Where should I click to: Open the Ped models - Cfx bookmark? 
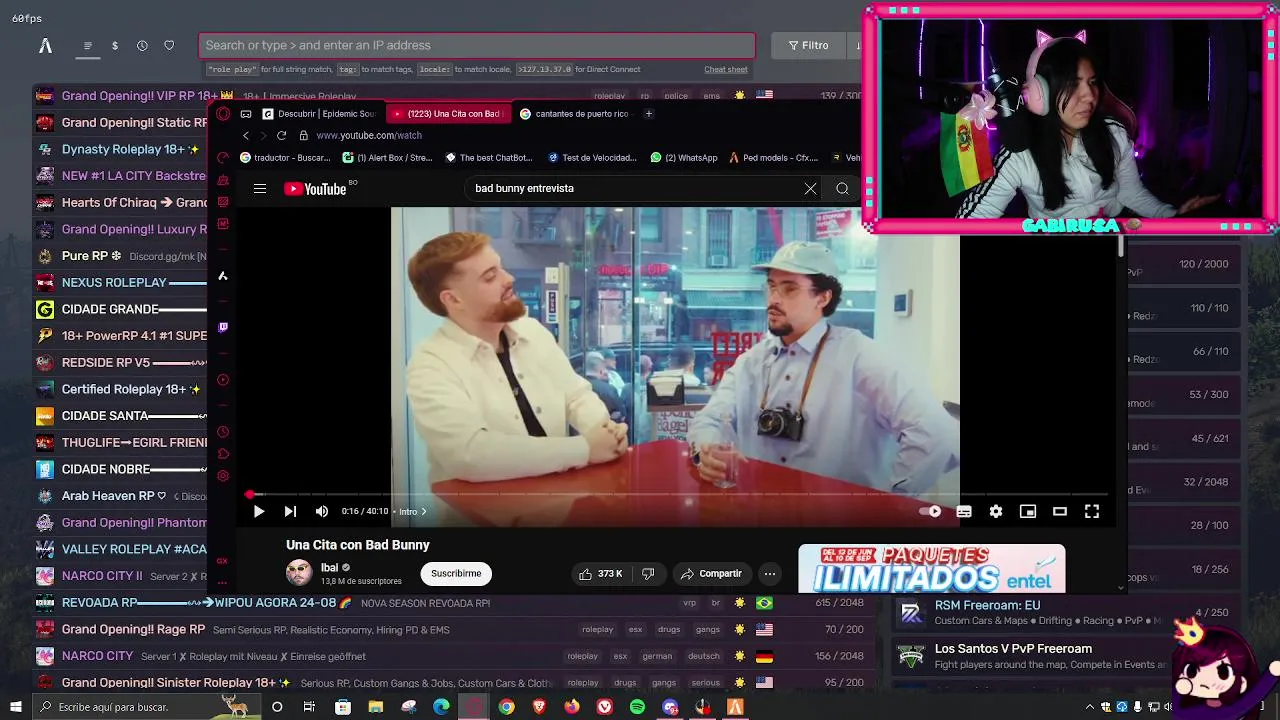pos(774,157)
